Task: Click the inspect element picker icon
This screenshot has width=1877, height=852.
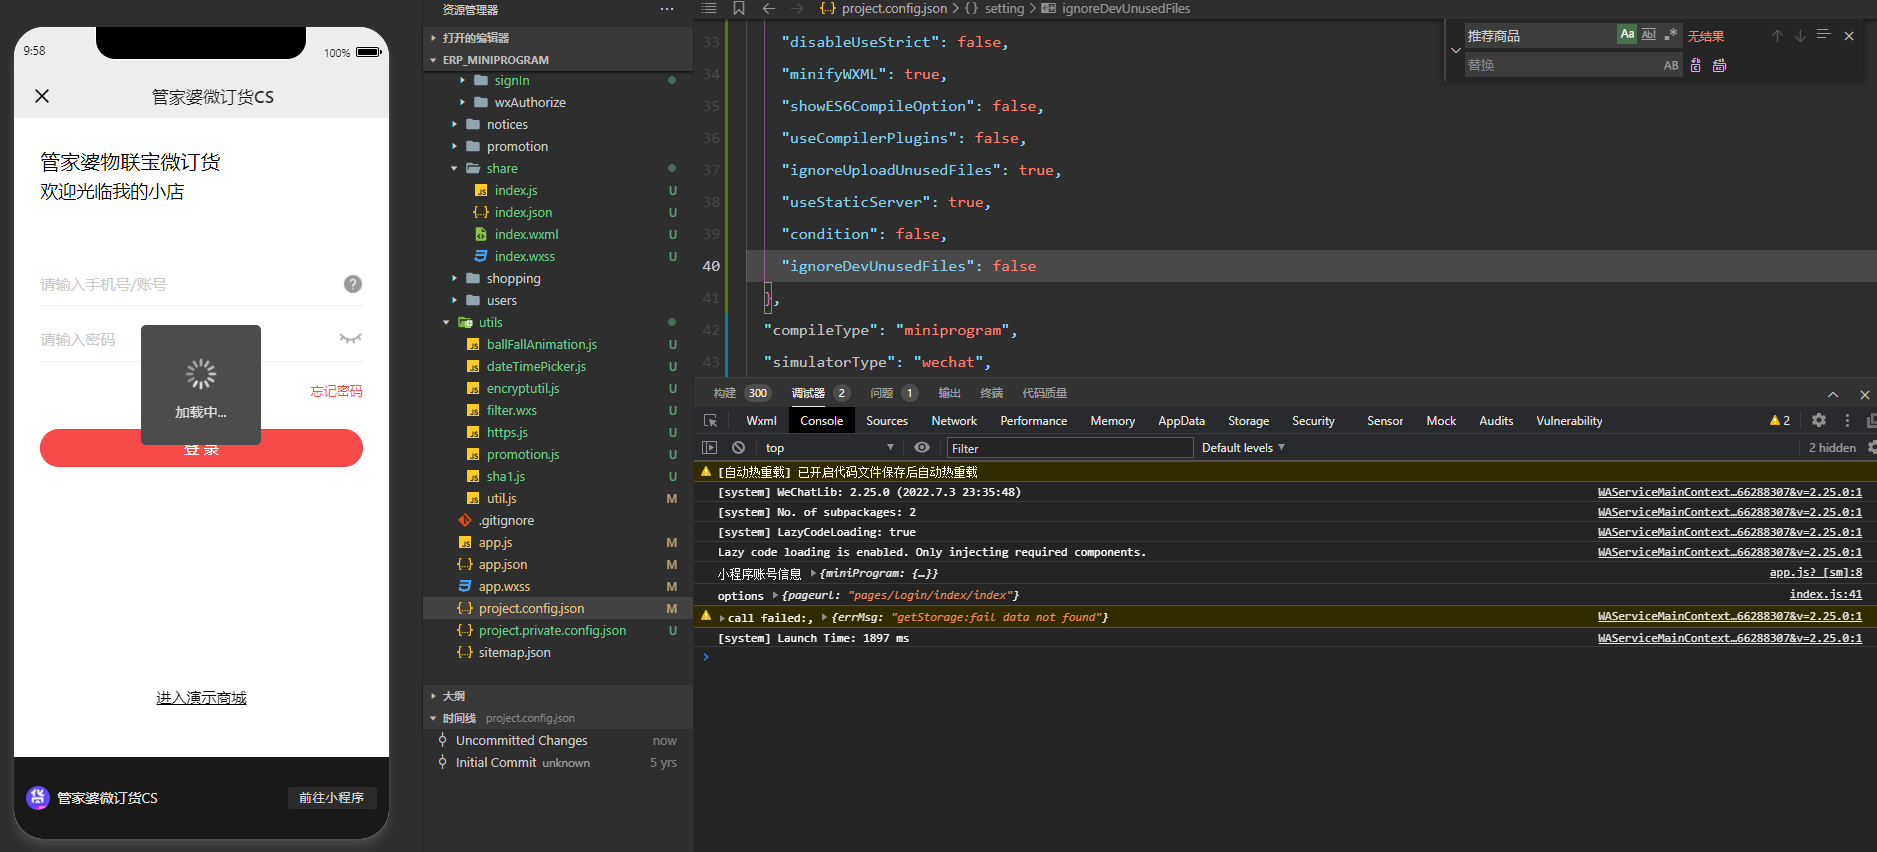Action: (710, 421)
